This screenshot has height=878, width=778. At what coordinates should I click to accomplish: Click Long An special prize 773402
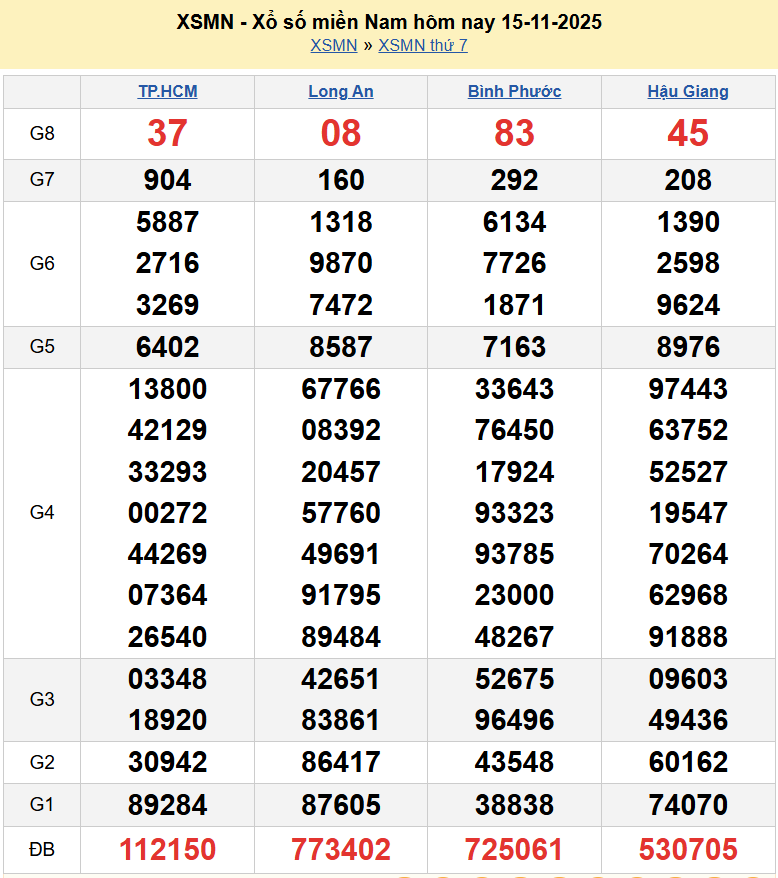click(341, 850)
